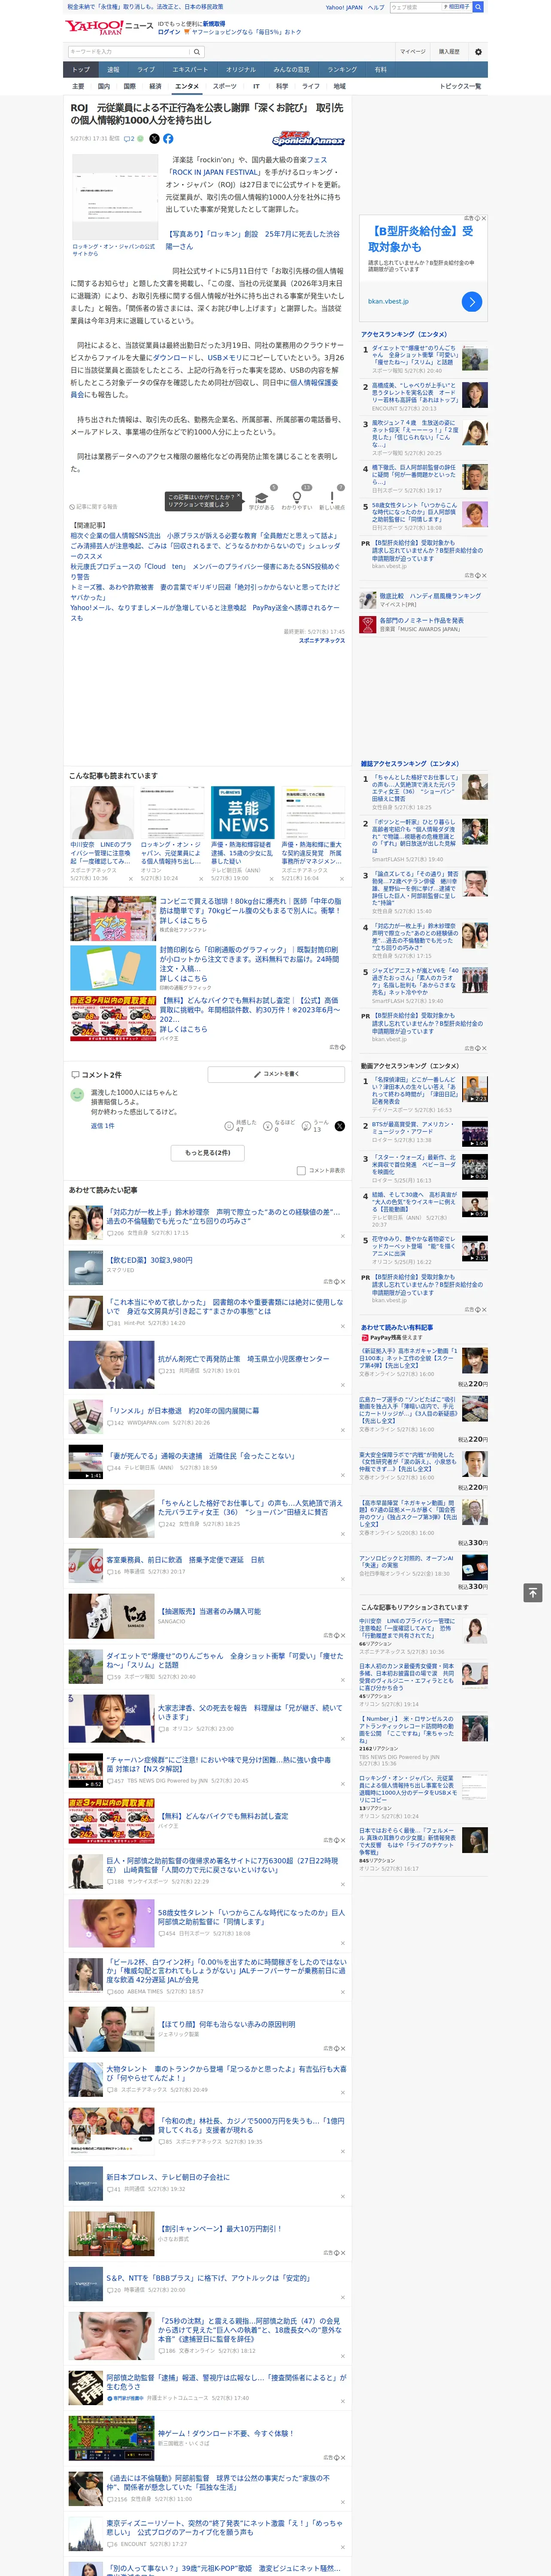Click the keyword search magnifier icon

click(x=197, y=52)
